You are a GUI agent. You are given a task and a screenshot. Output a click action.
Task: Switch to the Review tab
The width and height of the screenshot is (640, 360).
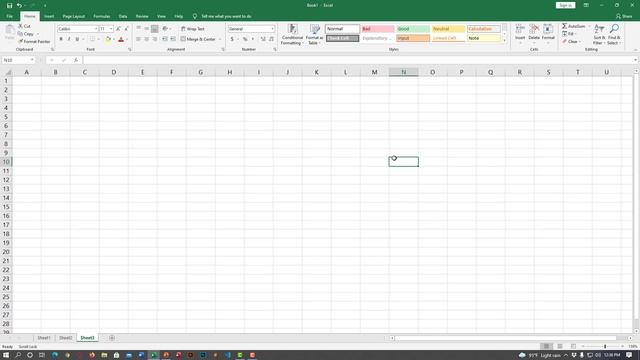pos(142,16)
